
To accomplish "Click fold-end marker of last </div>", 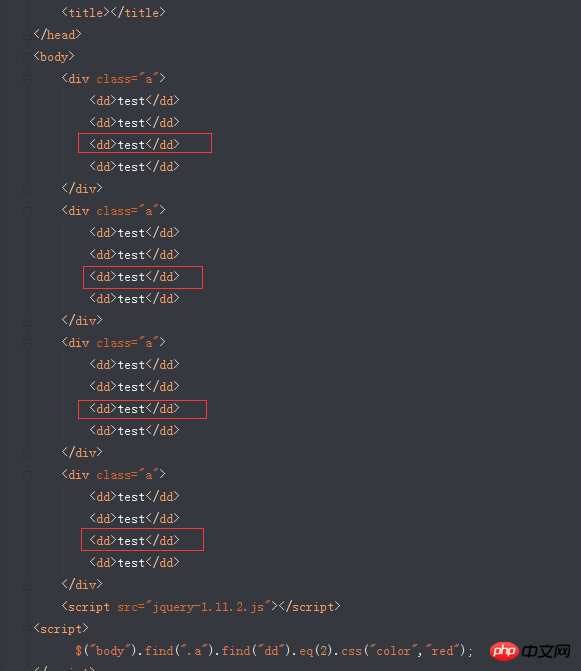I will 27,585.
